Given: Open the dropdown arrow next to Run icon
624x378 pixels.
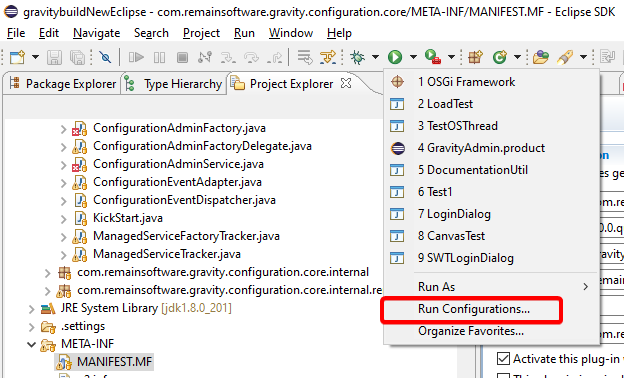Looking at the screenshot, I should (x=413, y=57).
